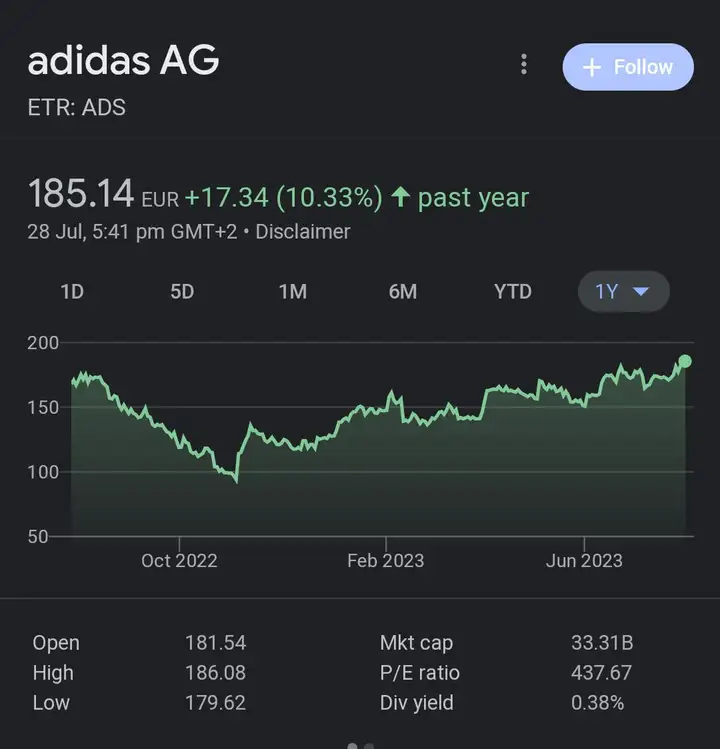Click the Feb 2023 axis marker

(x=386, y=560)
